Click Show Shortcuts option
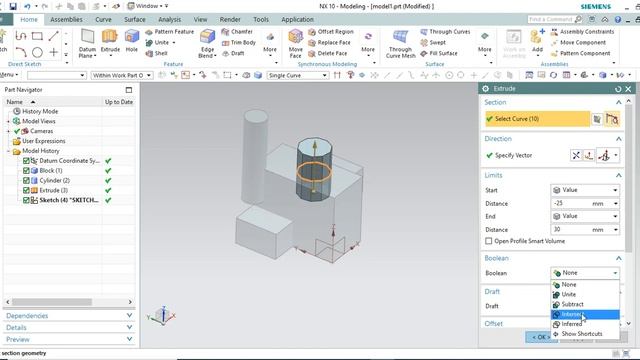 coord(585,334)
